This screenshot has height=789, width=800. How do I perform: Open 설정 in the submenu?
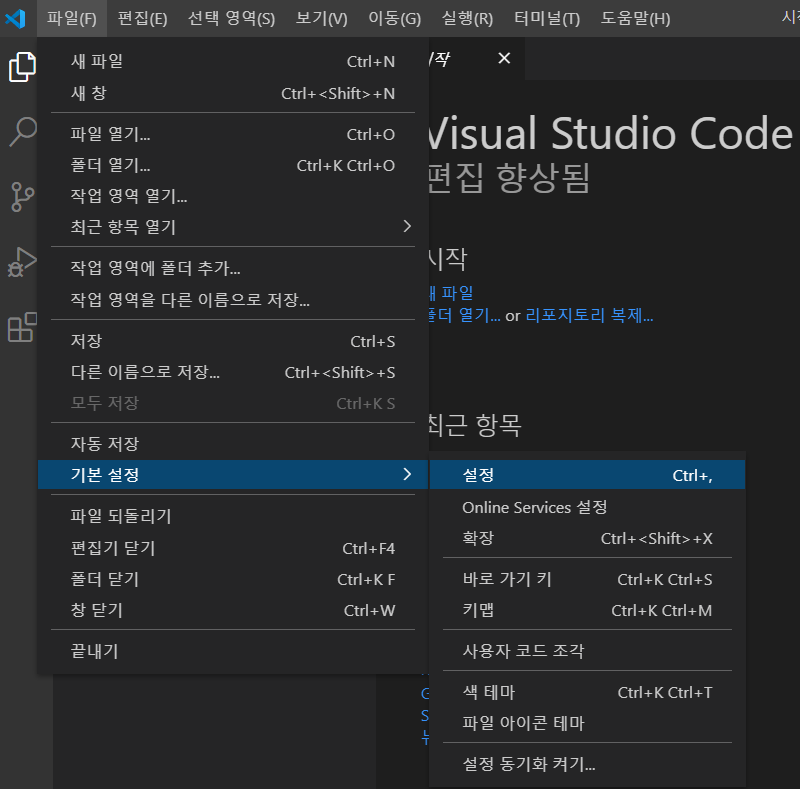[x=587, y=475]
